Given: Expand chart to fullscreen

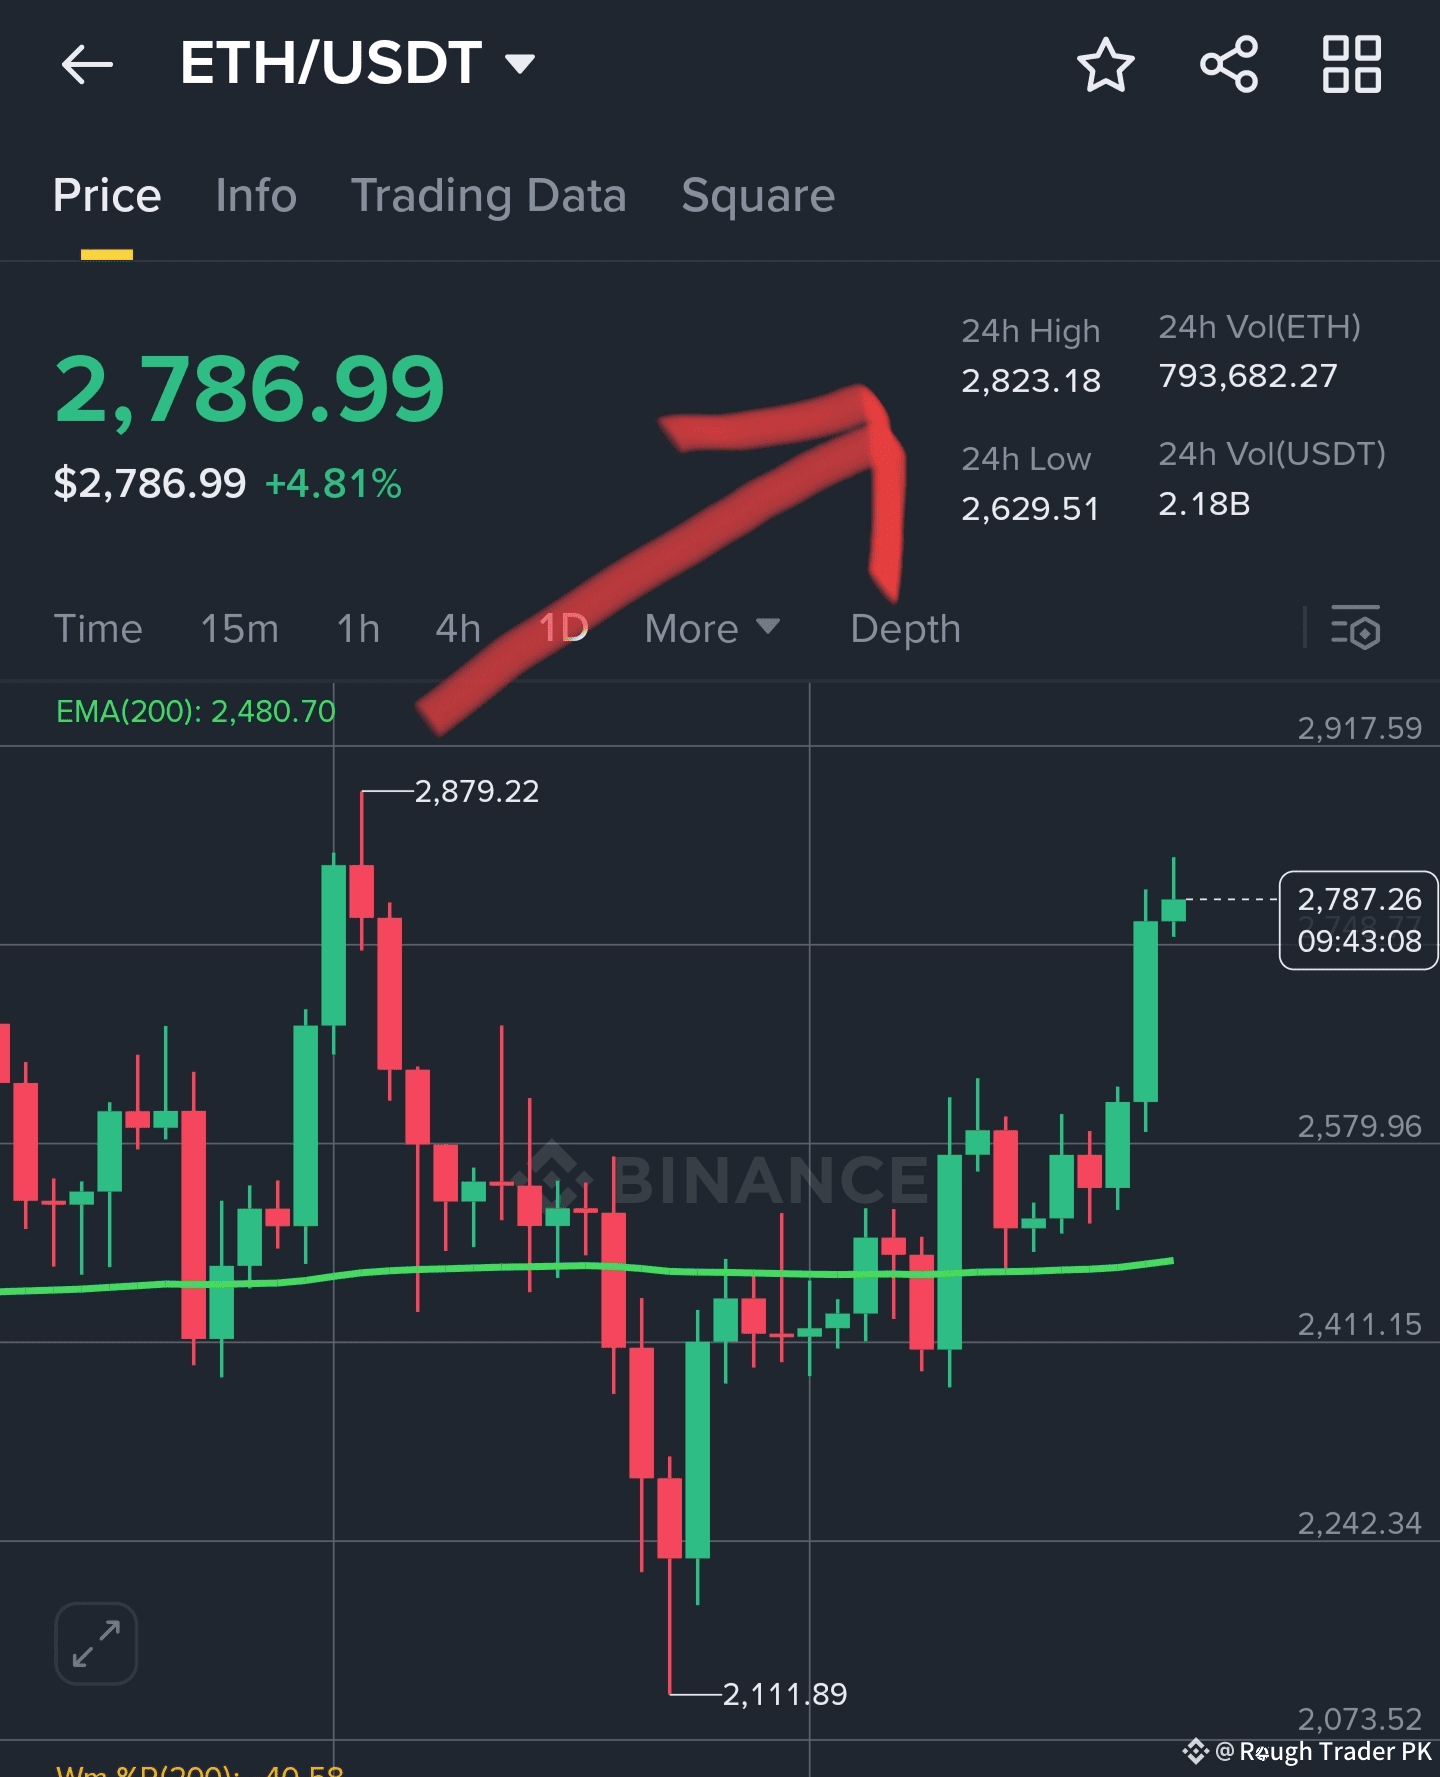Looking at the screenshot, I should (x=96, y=1643).
